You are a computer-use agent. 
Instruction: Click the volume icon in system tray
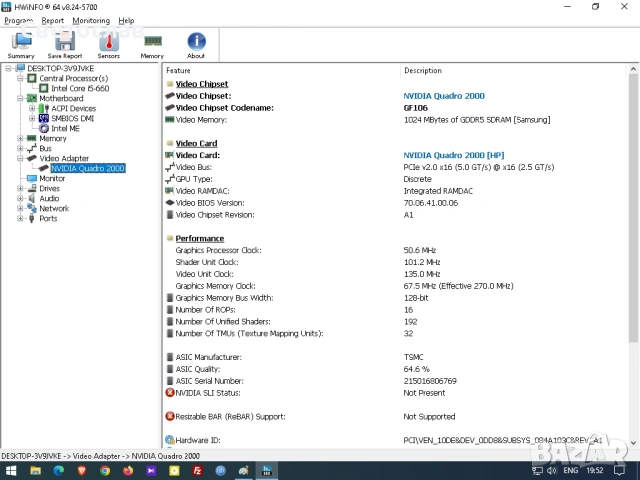tap(552, 471)
